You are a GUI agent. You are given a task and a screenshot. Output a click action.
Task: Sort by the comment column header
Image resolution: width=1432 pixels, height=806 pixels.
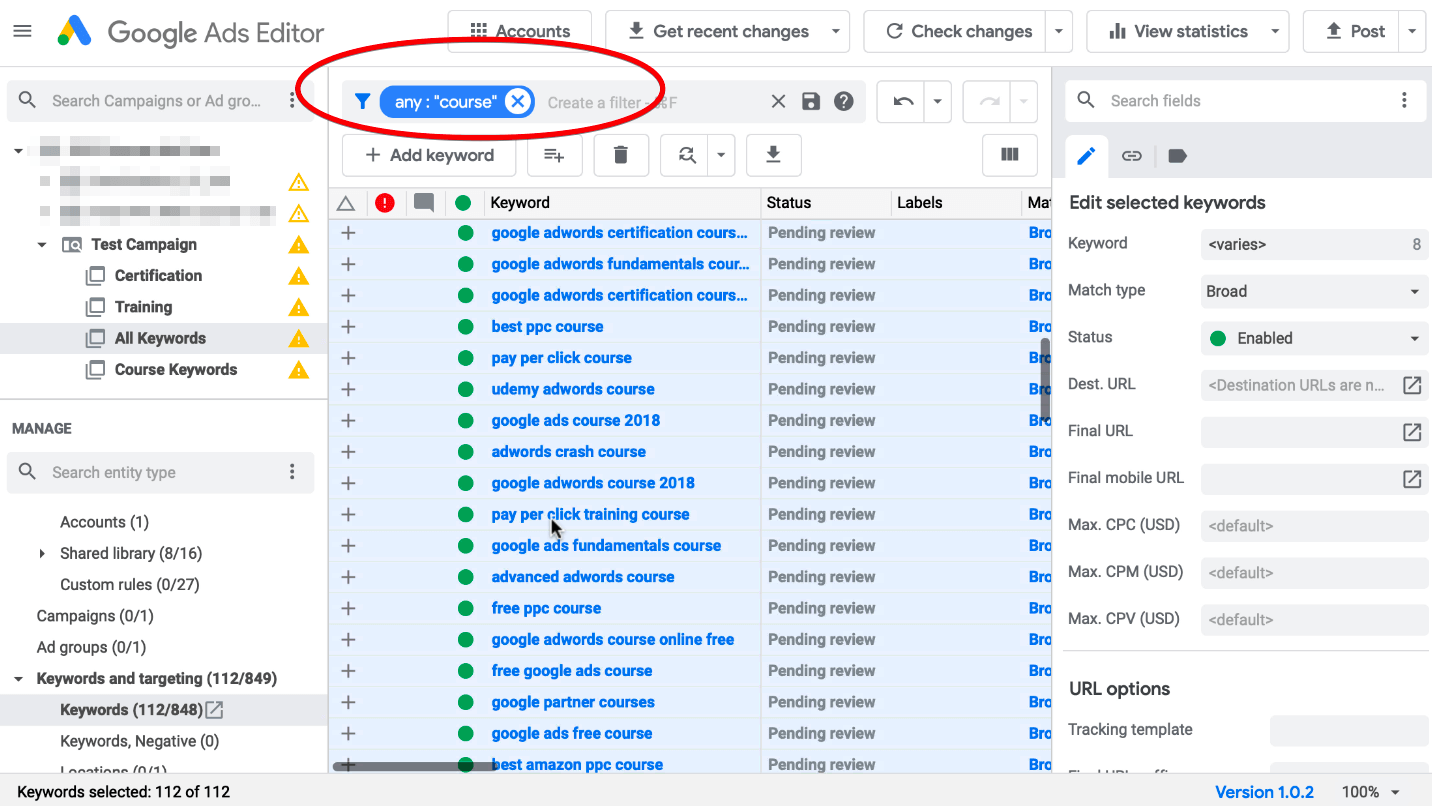coord(424,203)
